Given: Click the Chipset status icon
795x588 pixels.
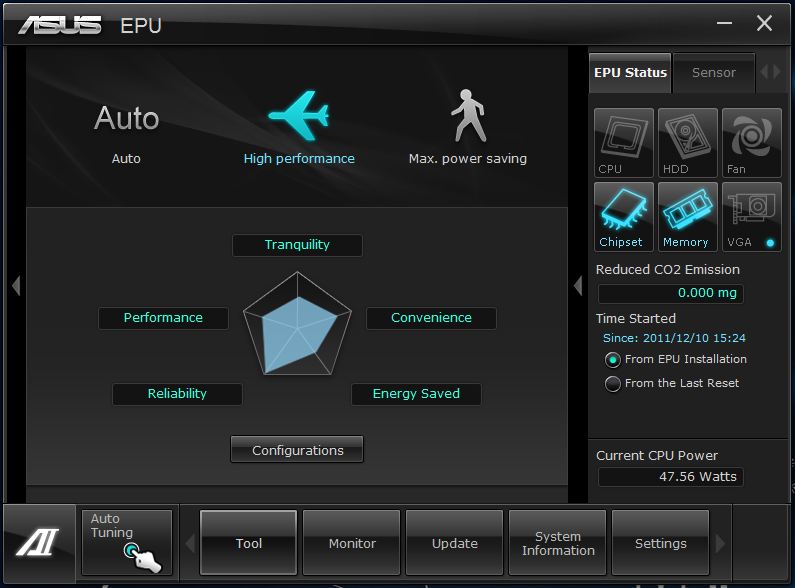Looking at the screenshot, I should pyautogui.click(x=624, y=216).
